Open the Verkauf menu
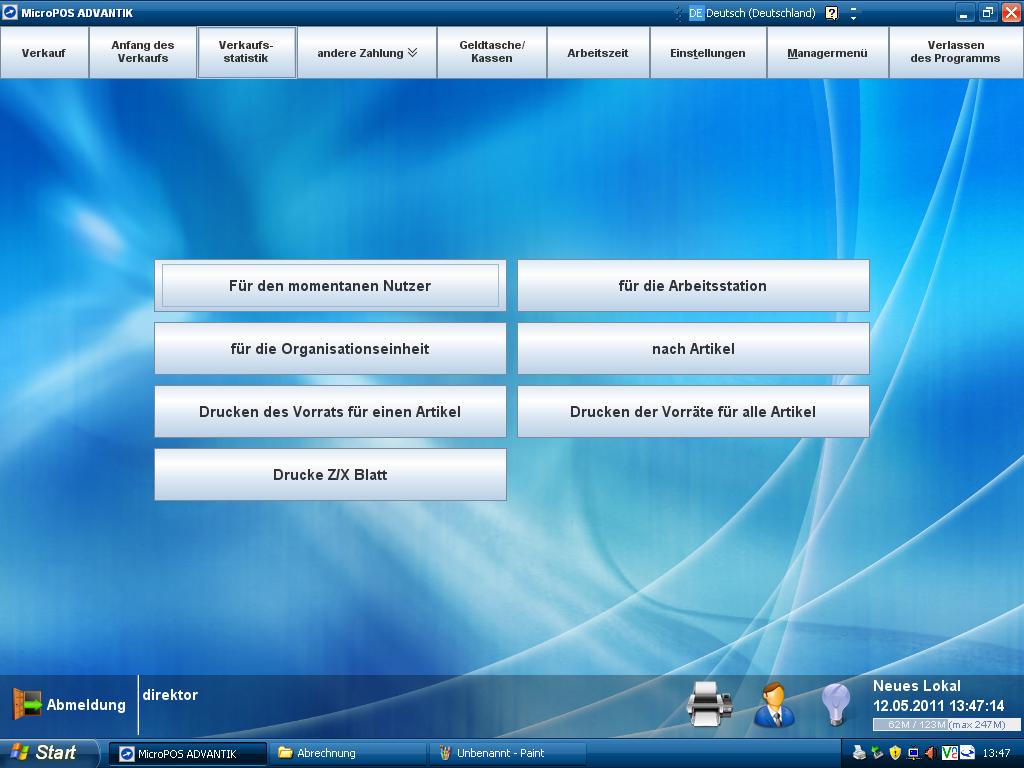Screen dimensions: 1024x768 click(44, 53)
